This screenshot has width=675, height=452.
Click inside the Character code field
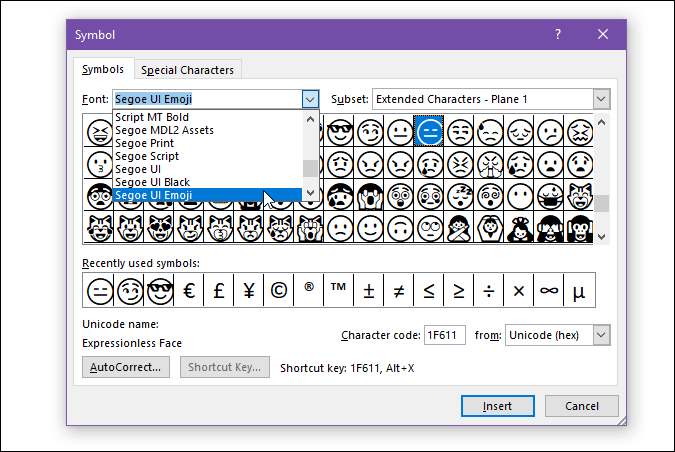tap(444, 336)
